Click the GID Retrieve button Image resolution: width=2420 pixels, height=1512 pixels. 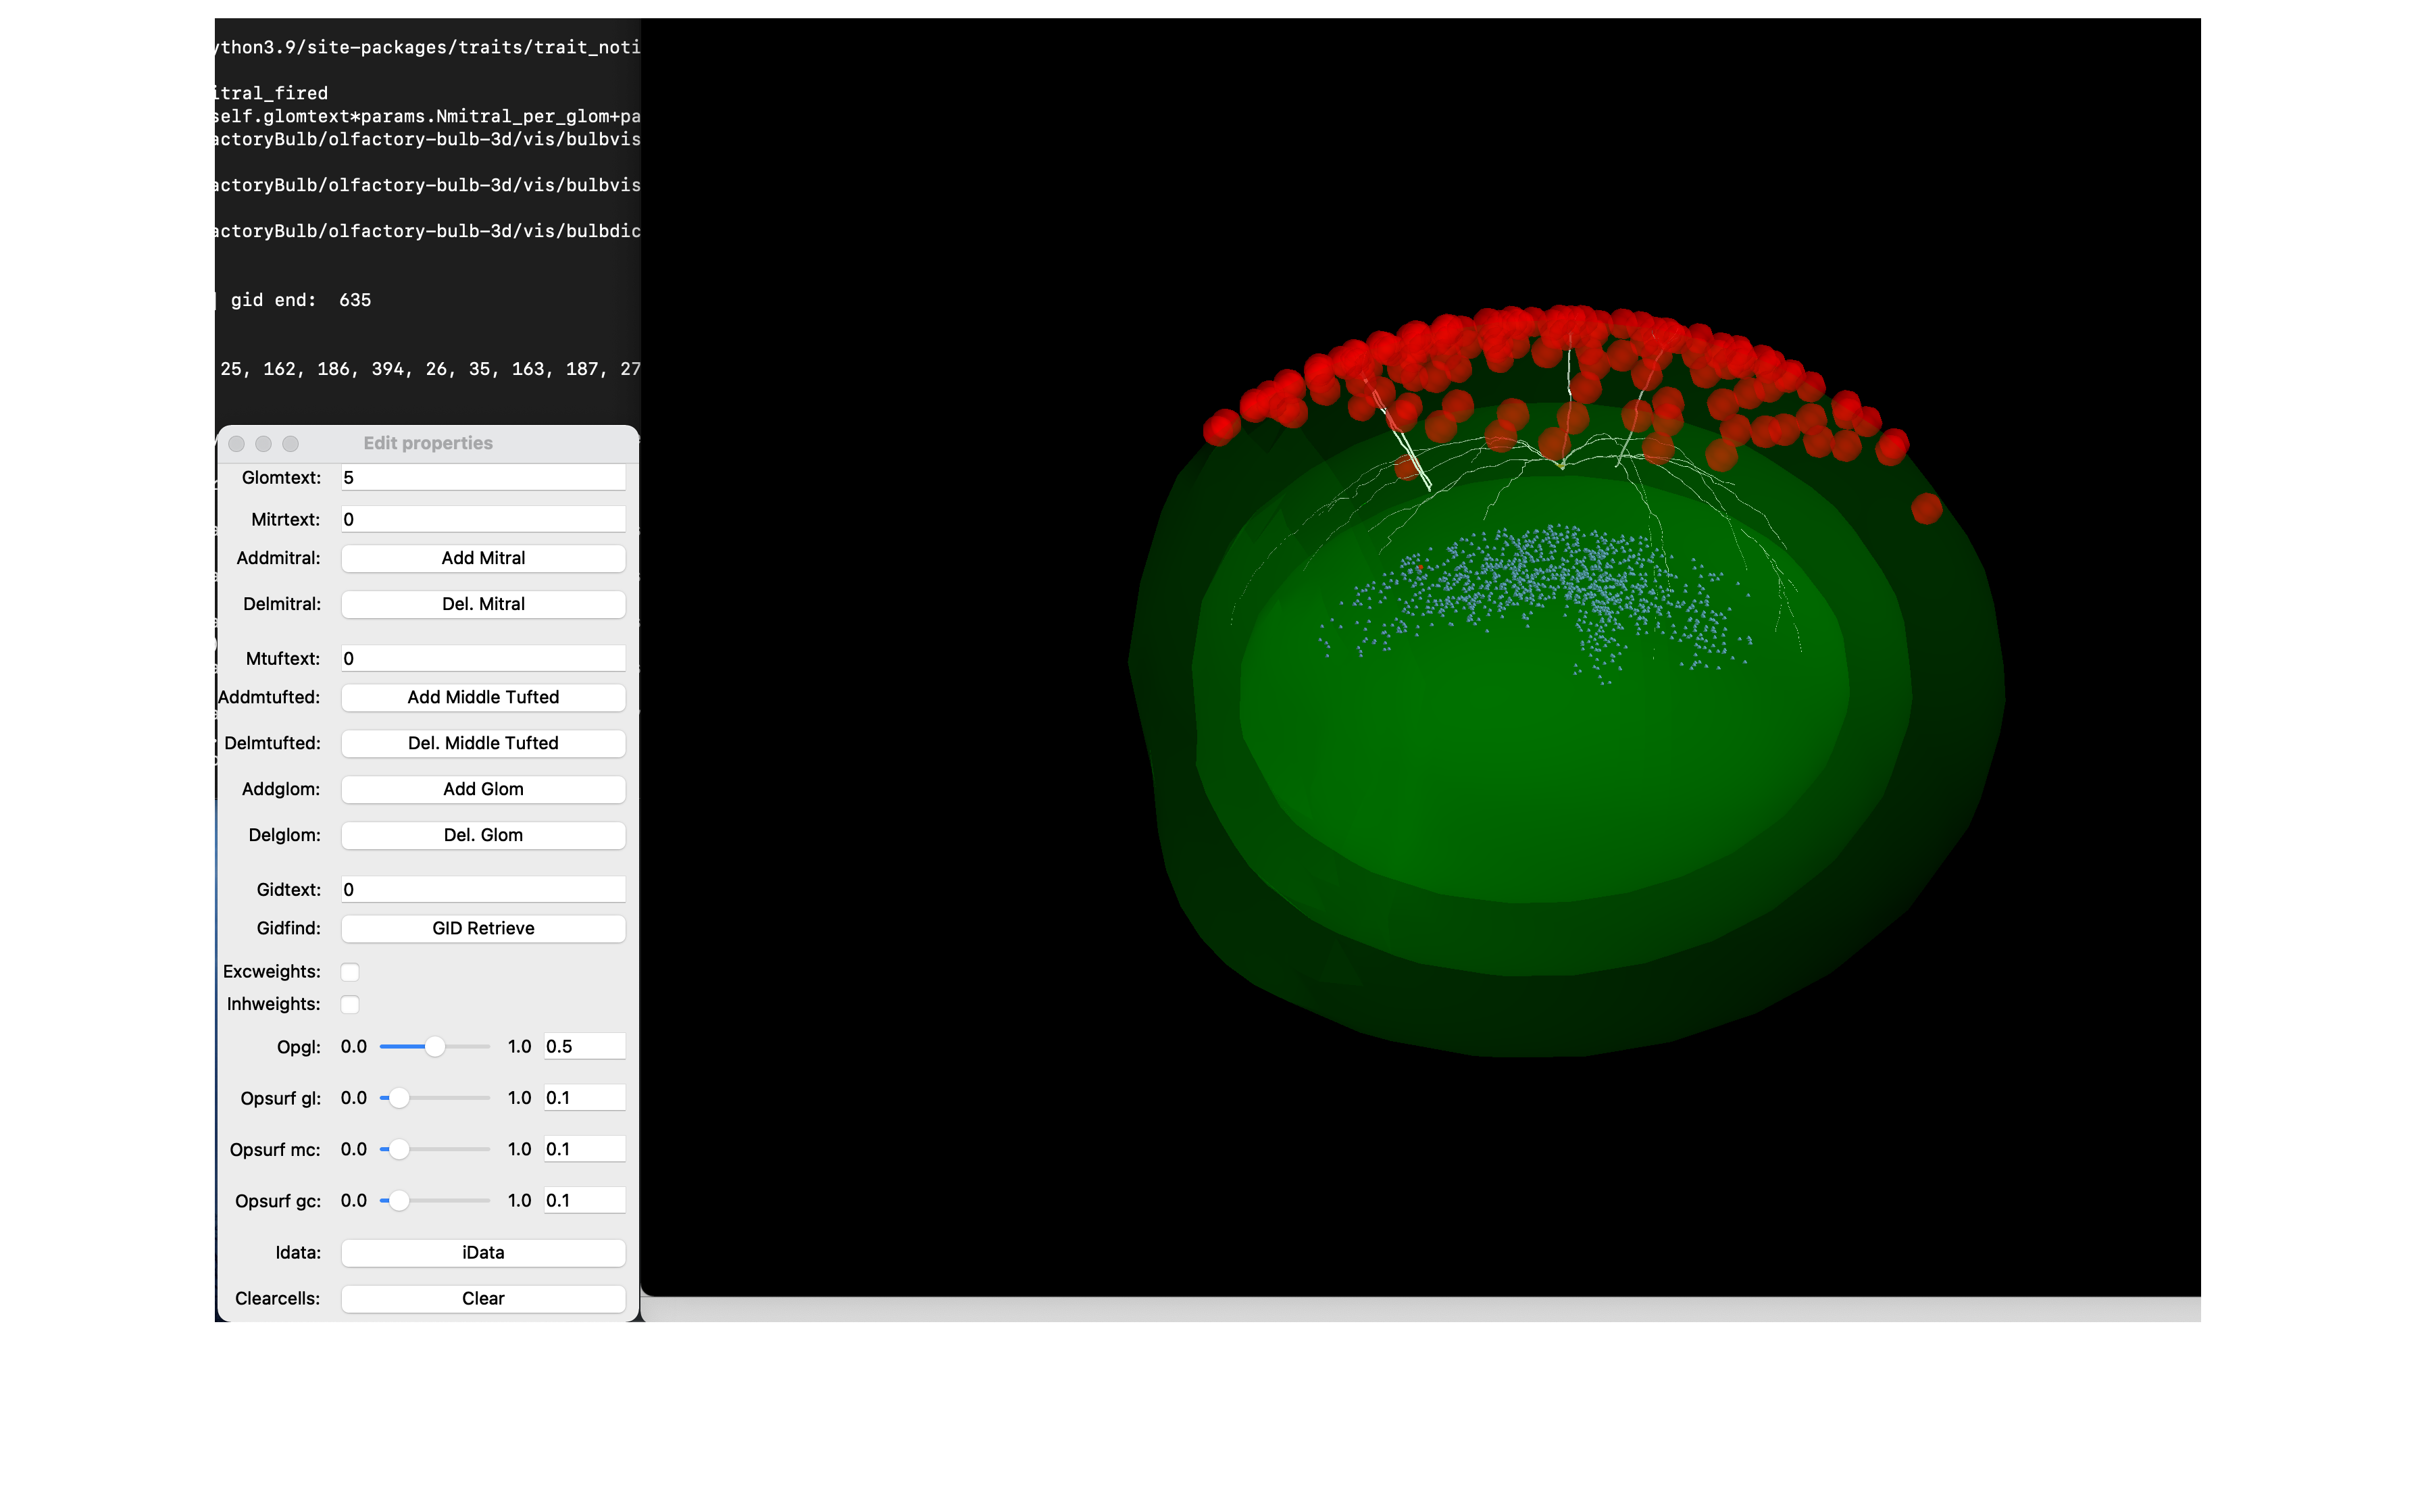tap(483, 928)
